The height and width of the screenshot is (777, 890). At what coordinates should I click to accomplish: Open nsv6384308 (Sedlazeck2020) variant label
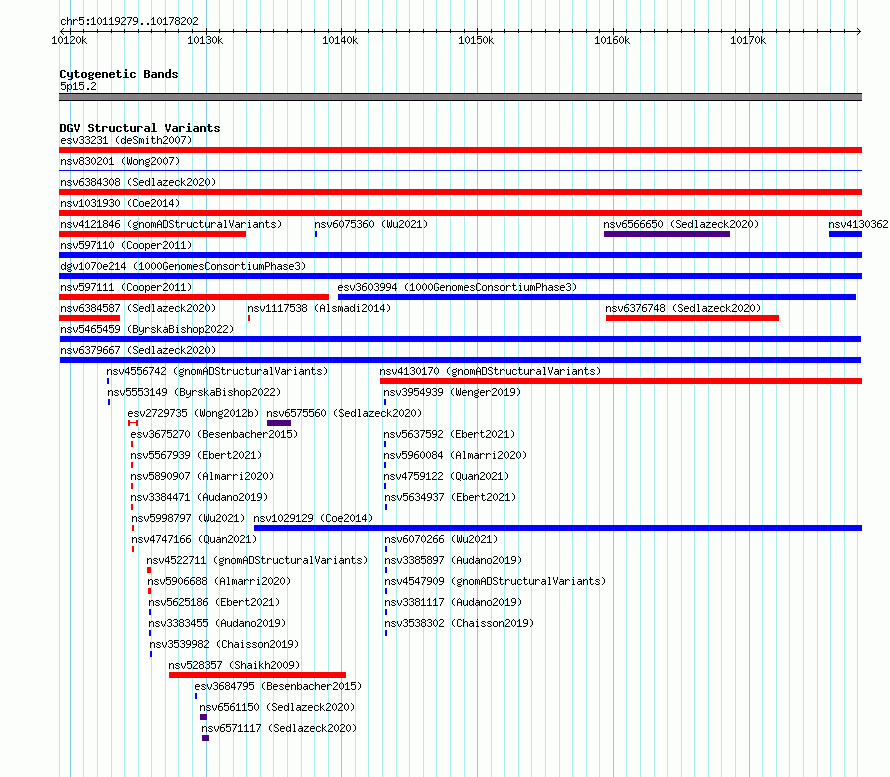(x=138, y=182)
